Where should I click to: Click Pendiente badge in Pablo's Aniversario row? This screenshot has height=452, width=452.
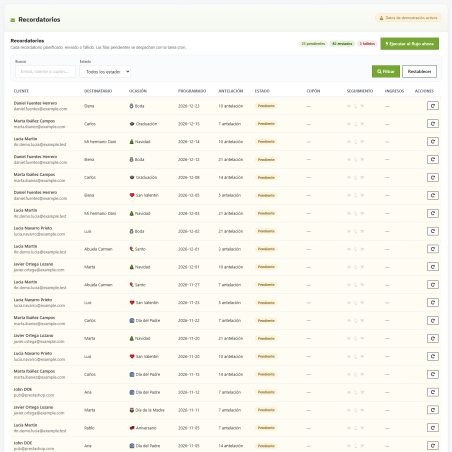click(x=266, y=428)
